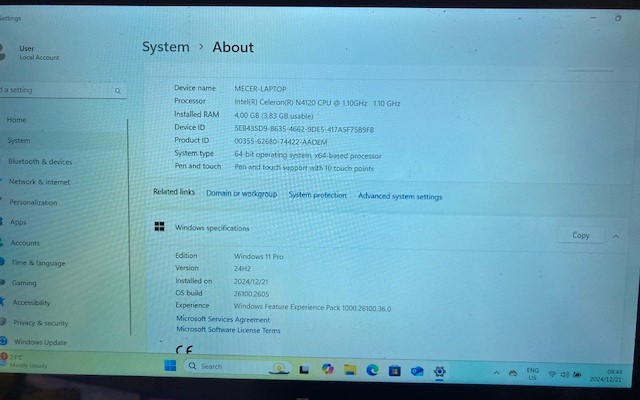The height and width of the screenshot is (400, 640).
Task: Select Network & internet in sidebar
Action: coord(39,182)
